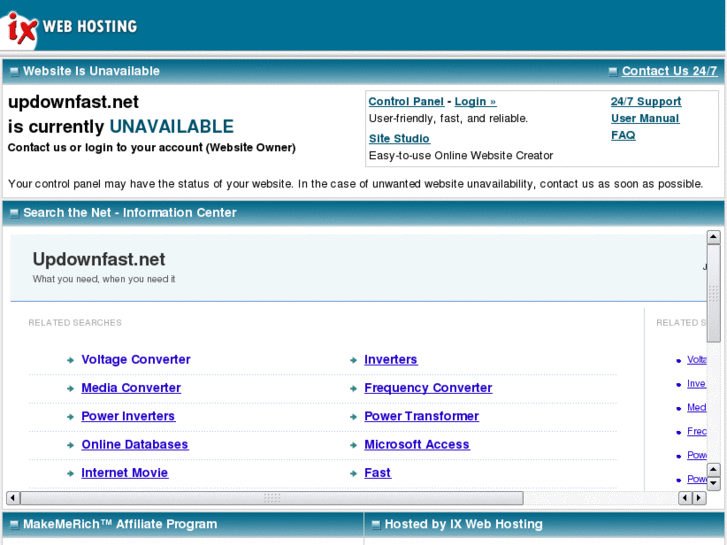Click the Search the Net - Information Center header

[130, 212]
